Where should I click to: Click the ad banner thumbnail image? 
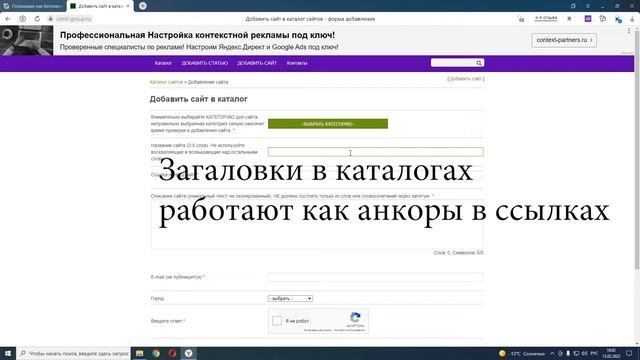(x=27, y=40)
